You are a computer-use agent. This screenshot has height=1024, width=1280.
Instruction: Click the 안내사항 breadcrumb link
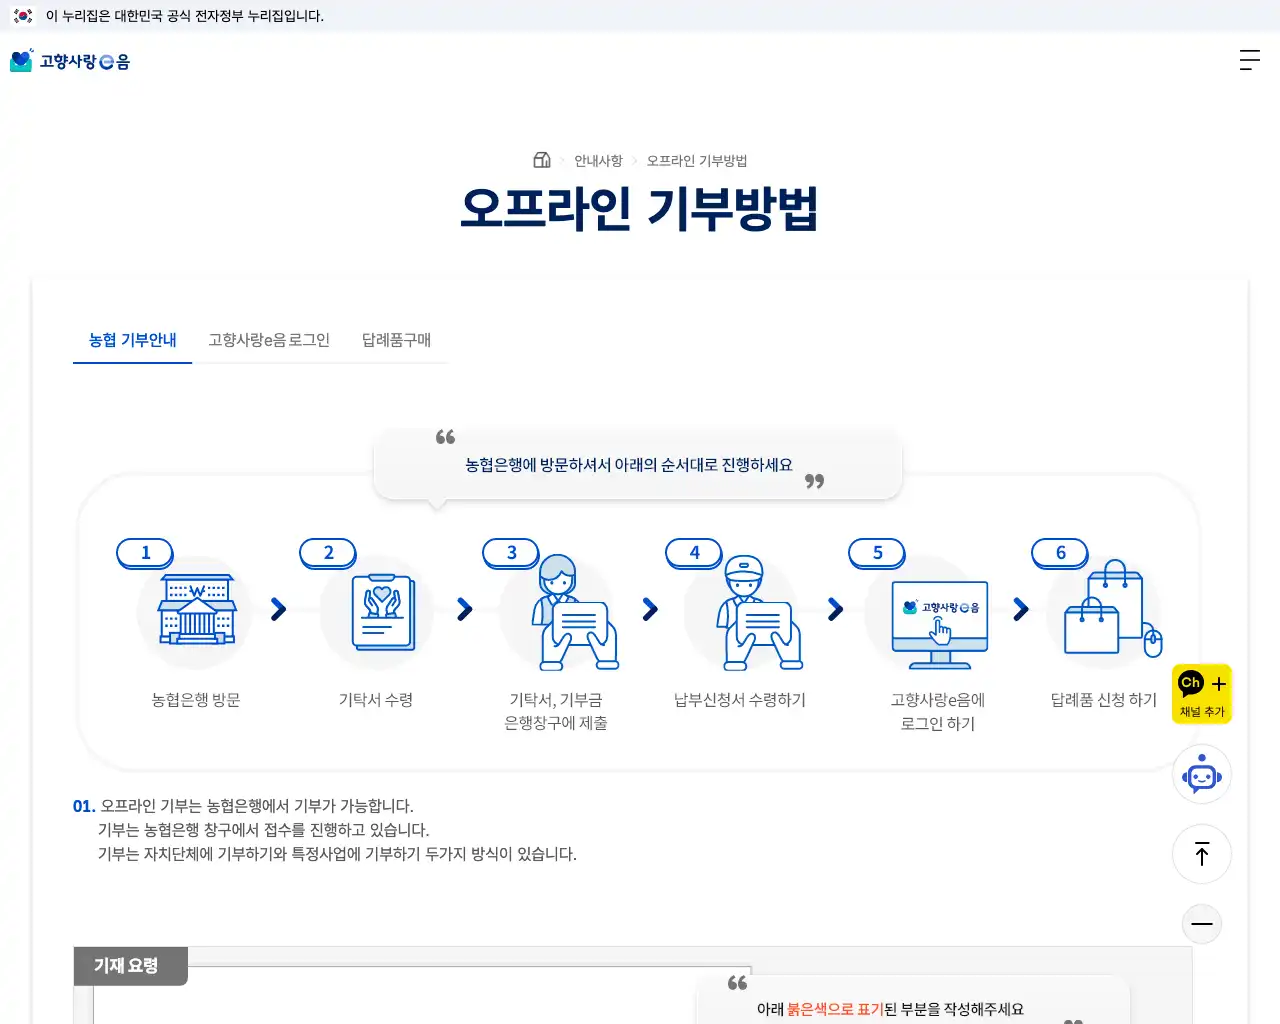point(596,159)
